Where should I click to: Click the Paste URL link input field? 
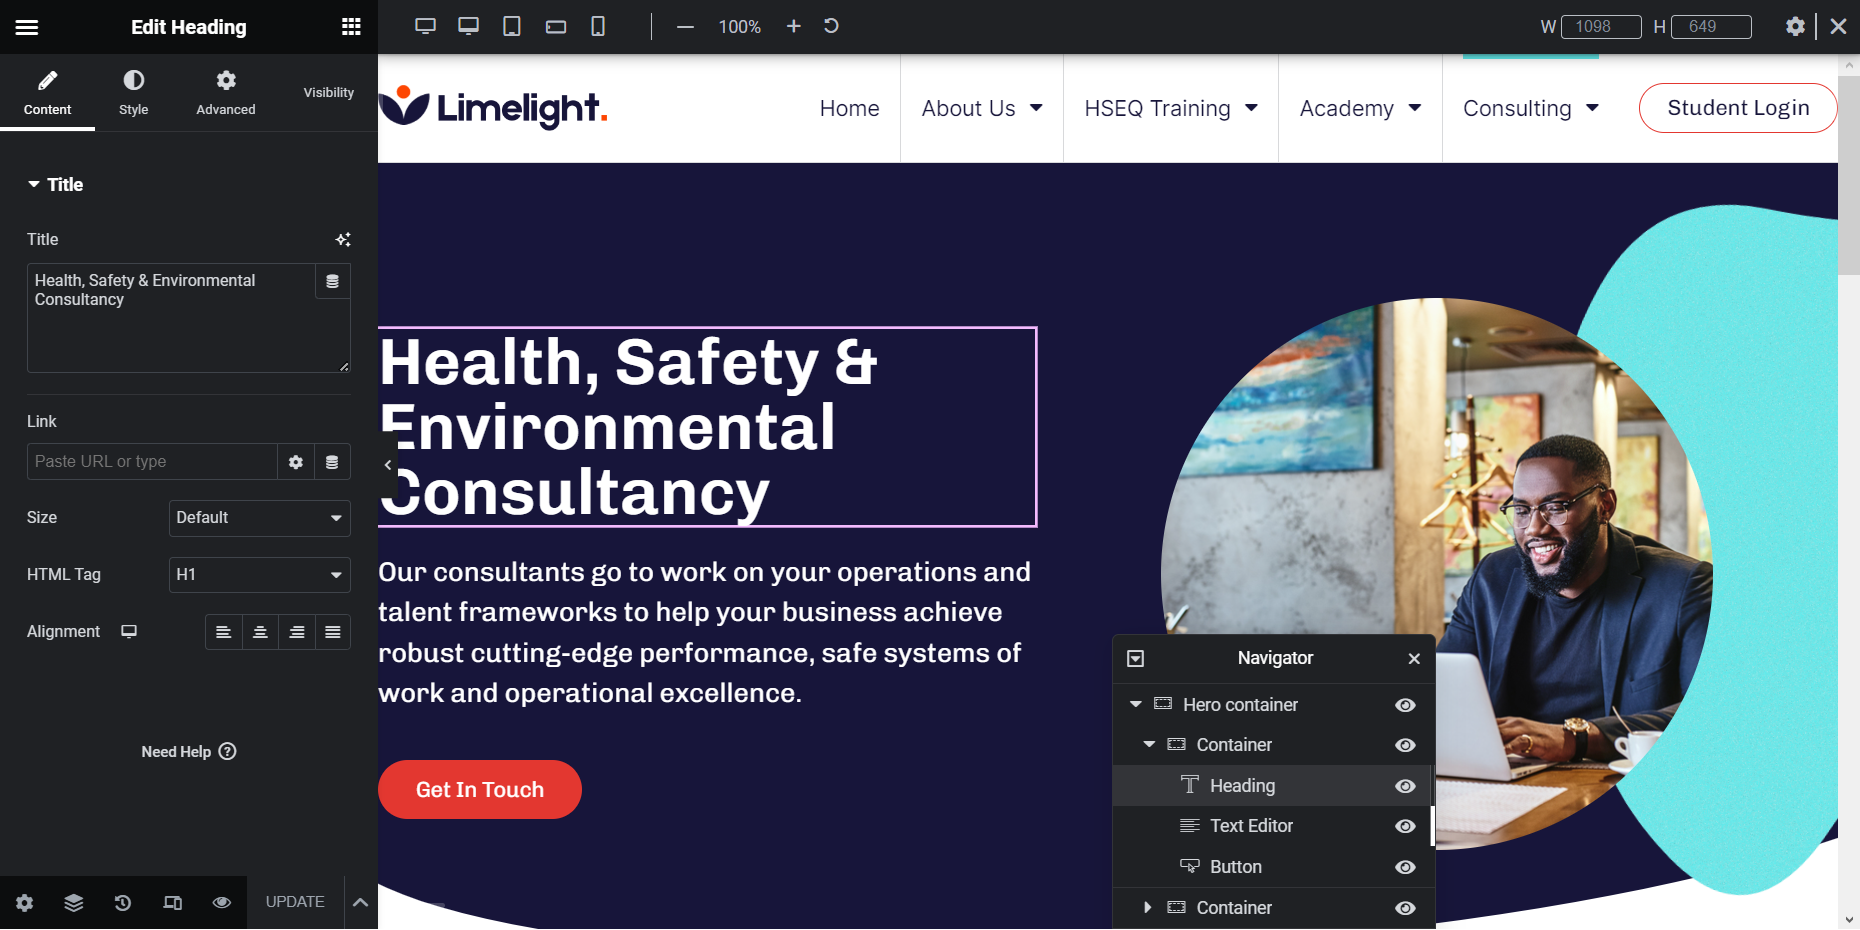coord(152,462)
